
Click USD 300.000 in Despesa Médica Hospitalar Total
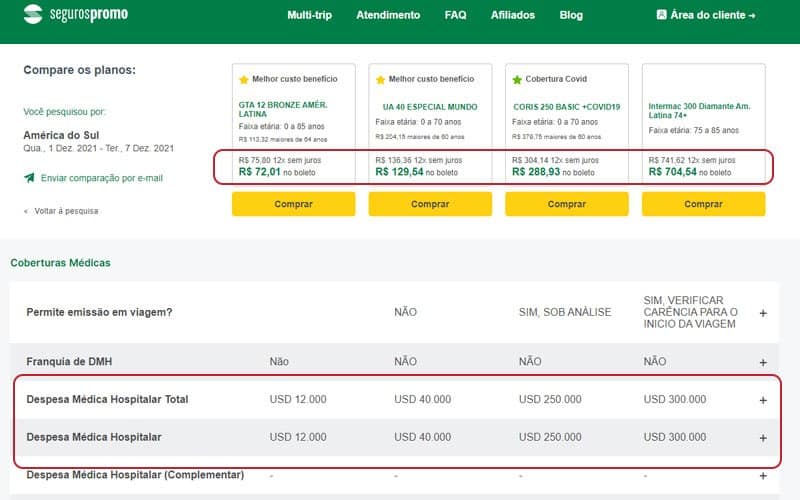click(675, 399)
